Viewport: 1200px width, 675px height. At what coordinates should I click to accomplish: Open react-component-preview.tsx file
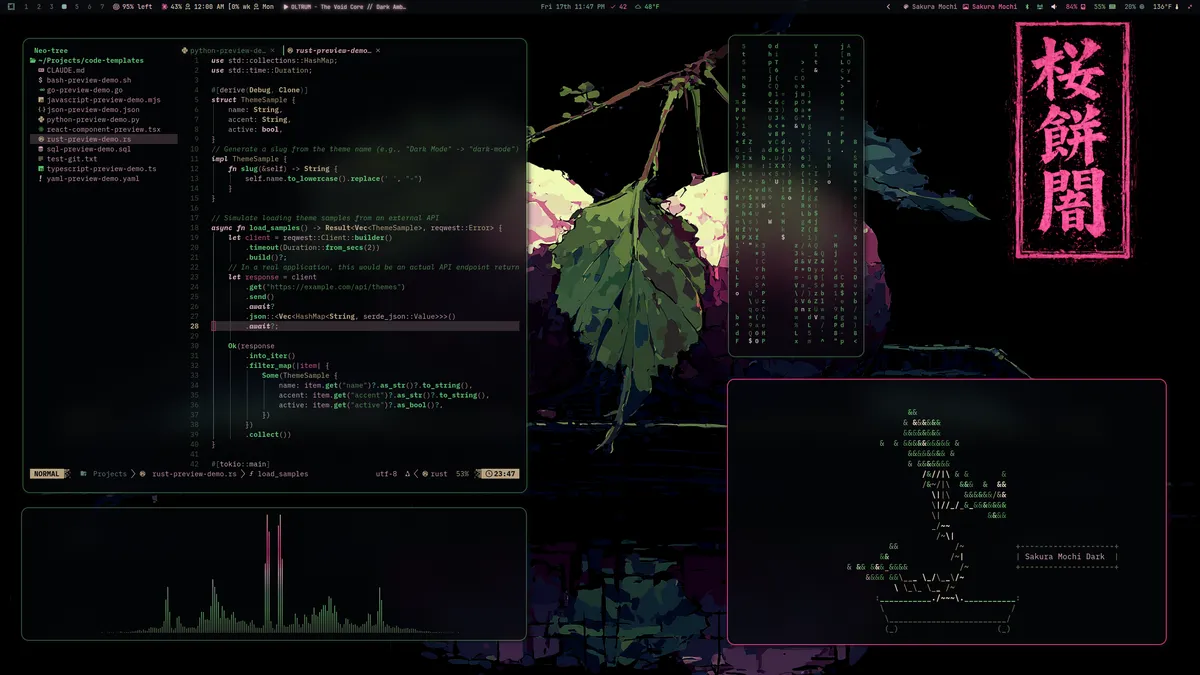[x=103, y=129]
